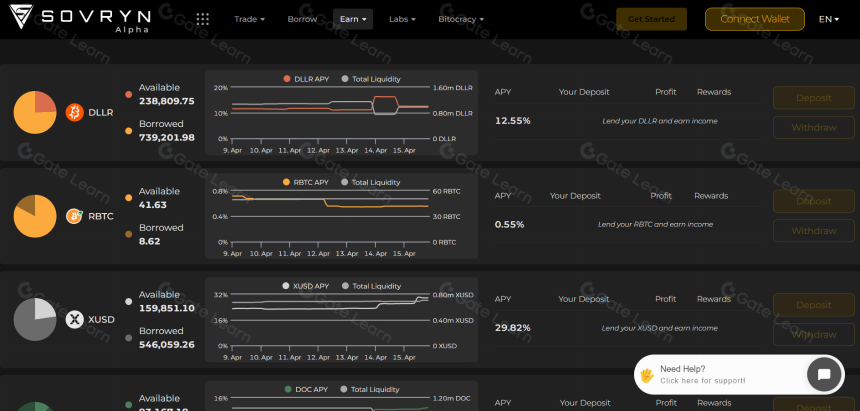Click the 0.55% APY value
The image size is (860, 411).
[x=510, y=224]
